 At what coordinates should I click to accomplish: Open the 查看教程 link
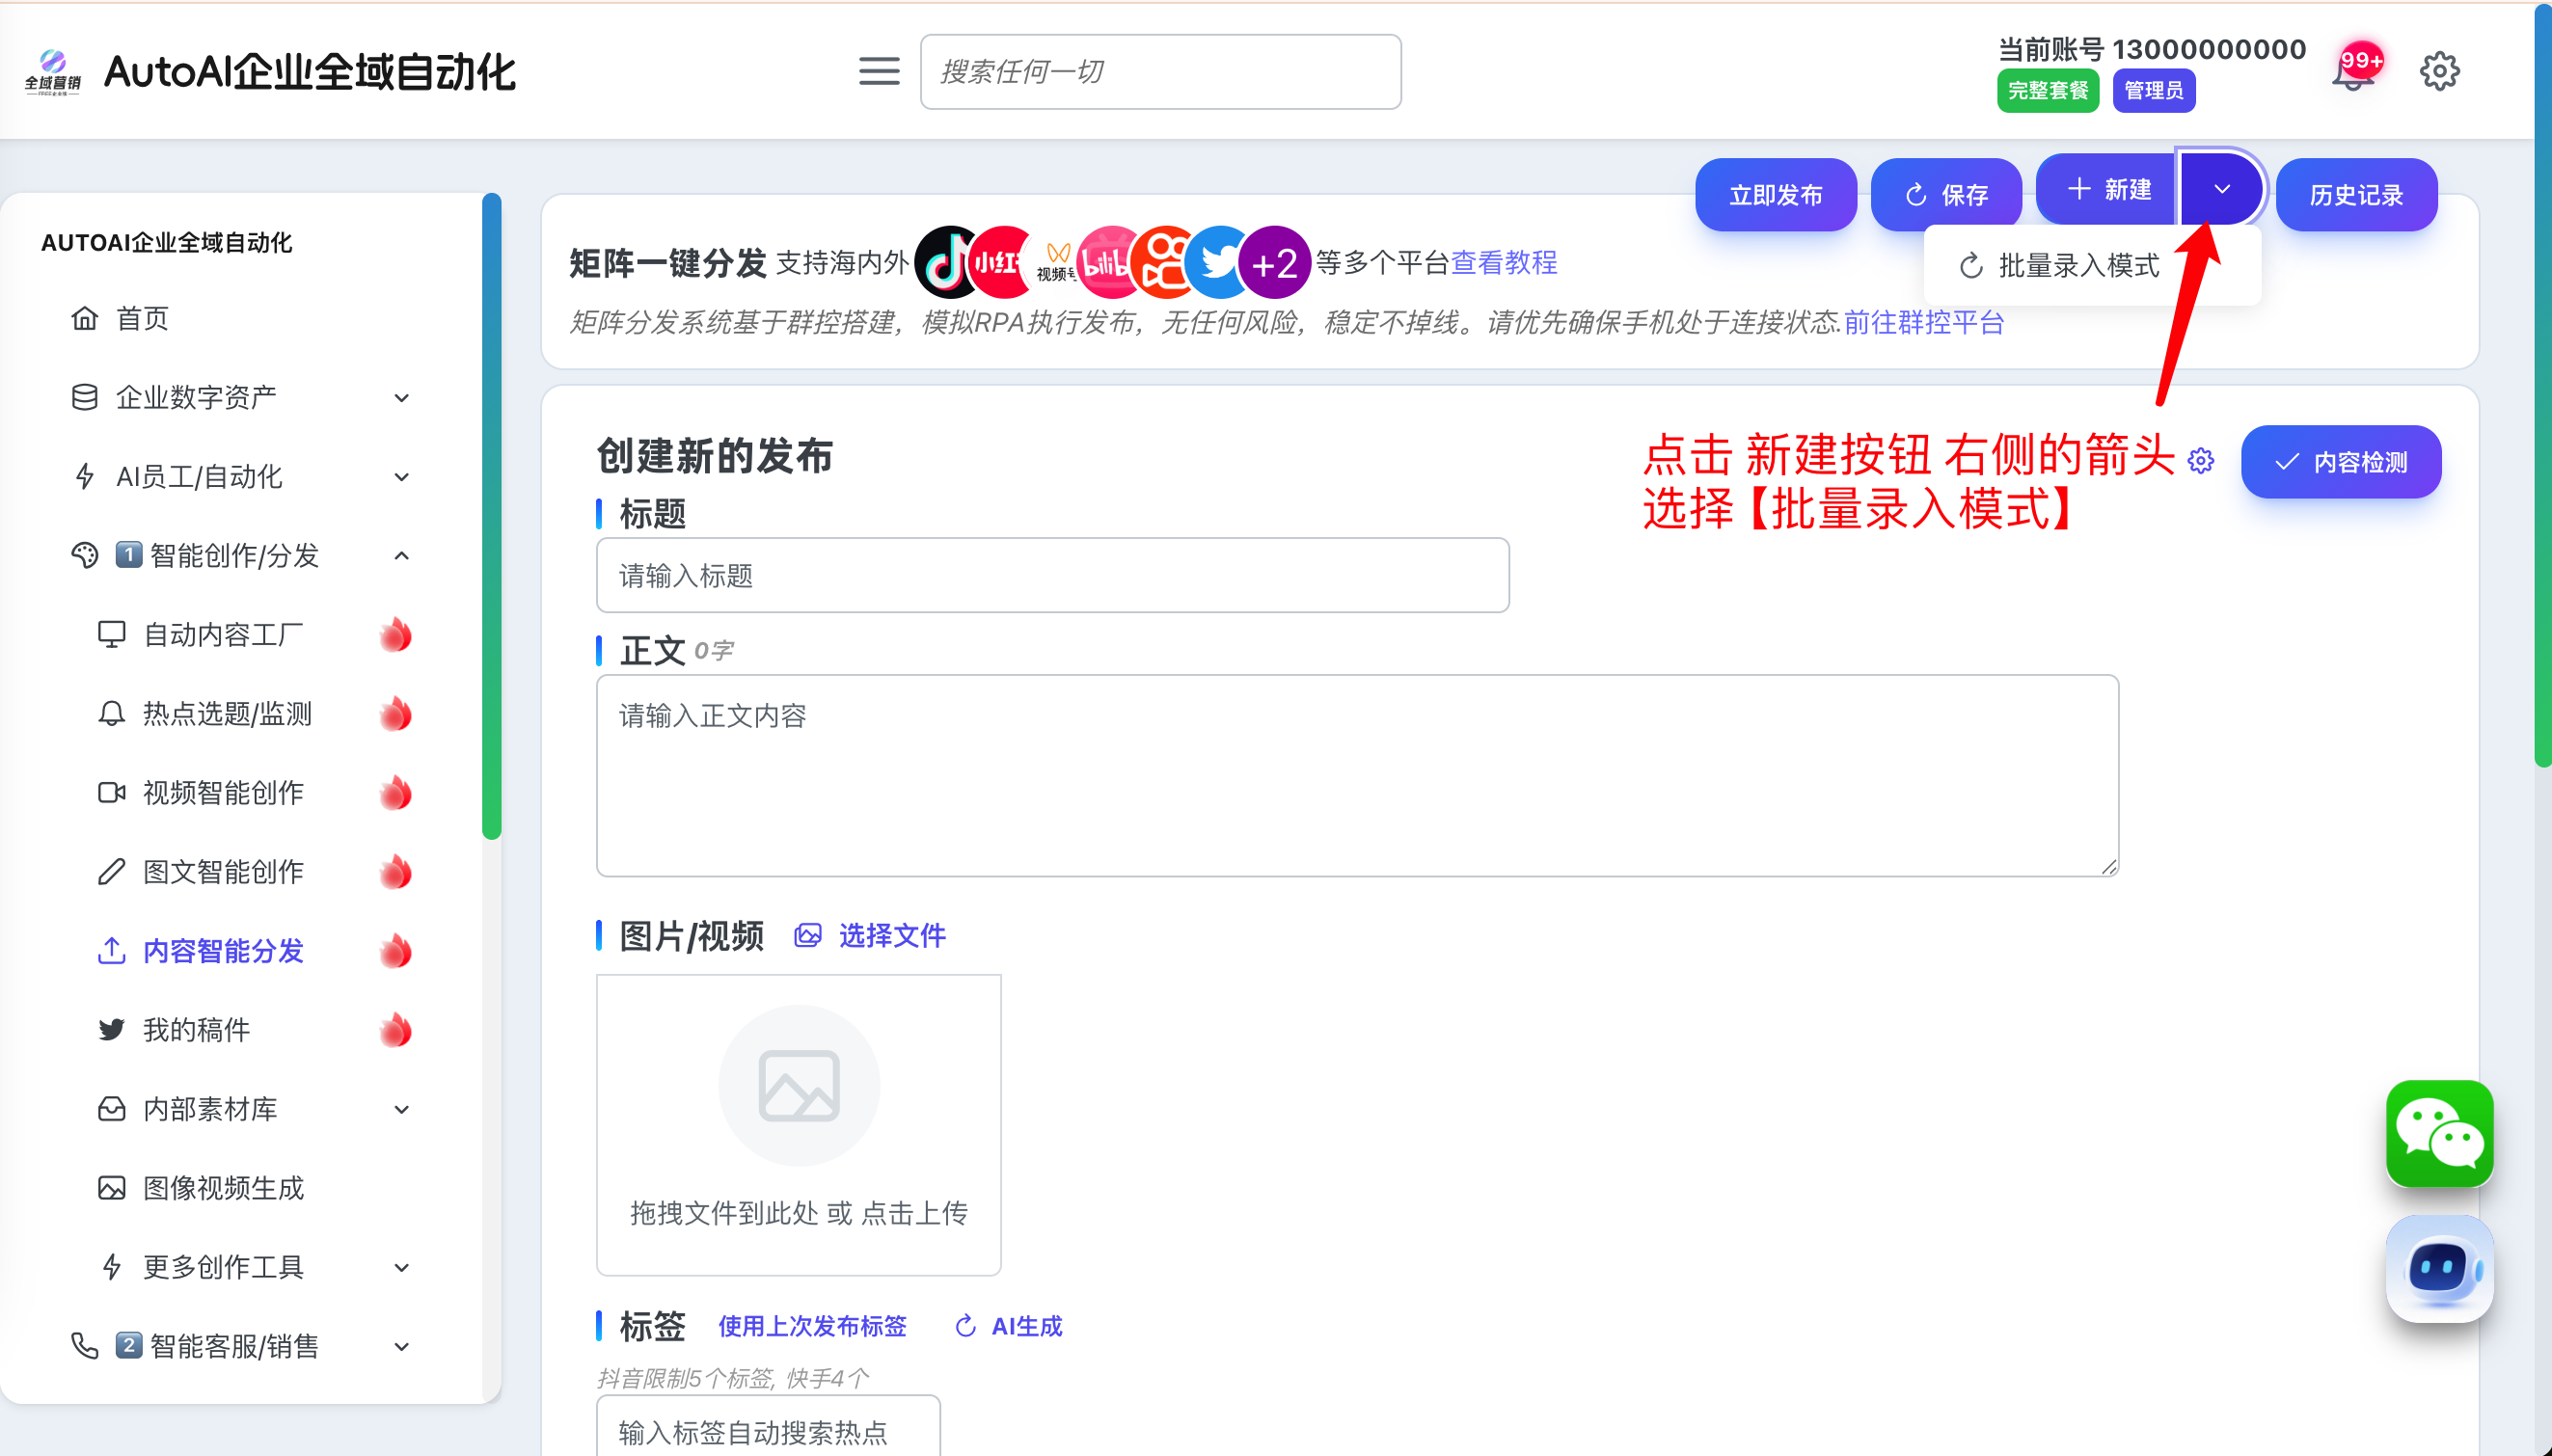[x=1504, y=263]
